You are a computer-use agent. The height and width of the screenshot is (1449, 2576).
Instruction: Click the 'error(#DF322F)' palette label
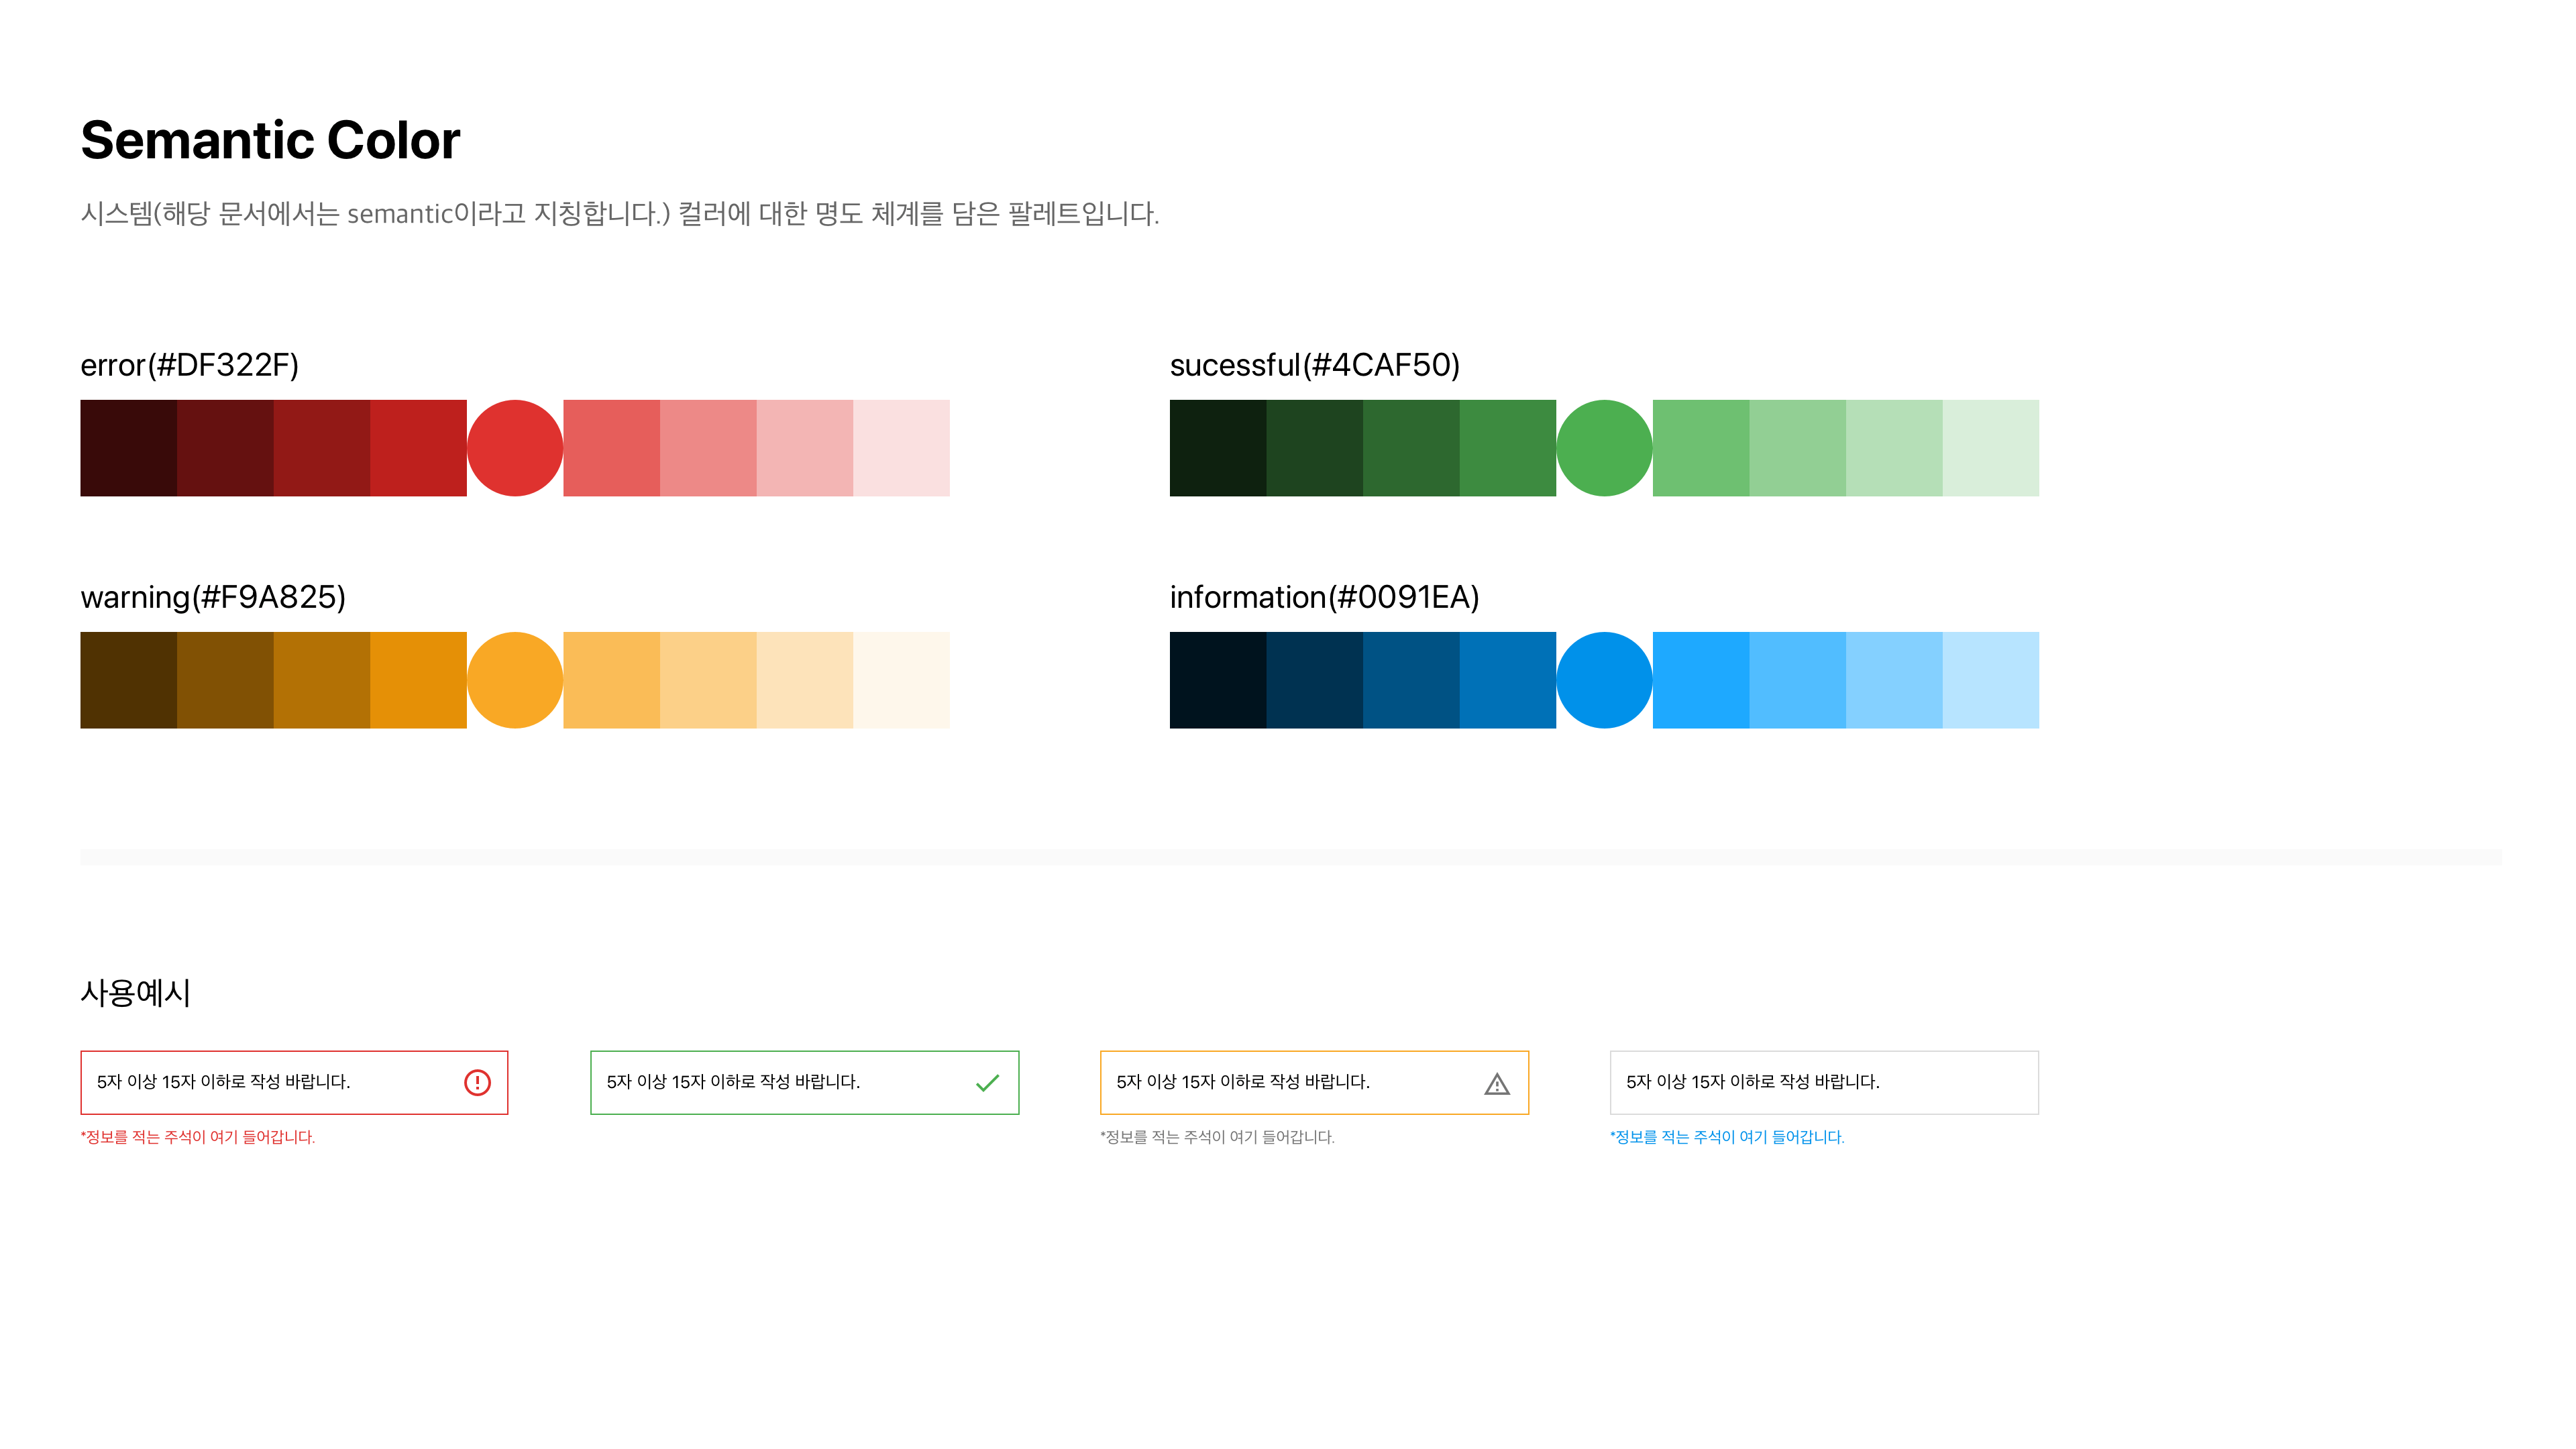coord(190,365)
